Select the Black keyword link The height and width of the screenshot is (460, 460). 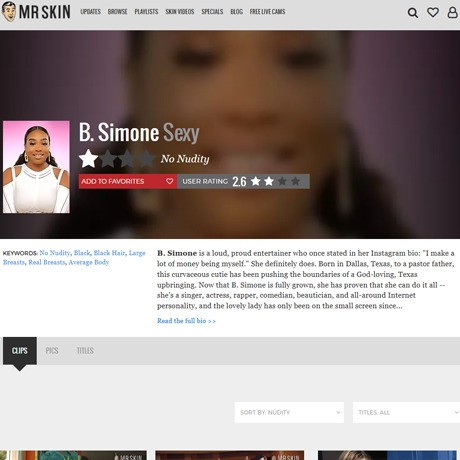82,253
